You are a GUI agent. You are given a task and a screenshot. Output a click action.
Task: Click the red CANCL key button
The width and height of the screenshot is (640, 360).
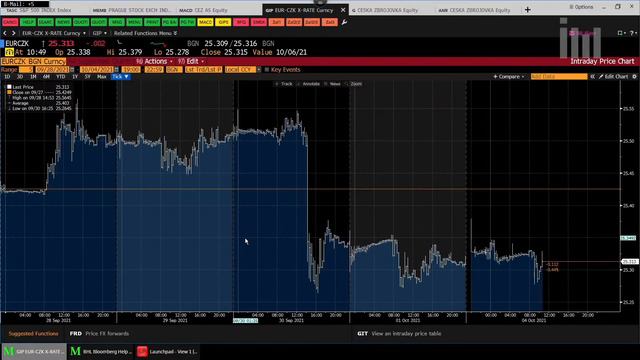point(10,22)
